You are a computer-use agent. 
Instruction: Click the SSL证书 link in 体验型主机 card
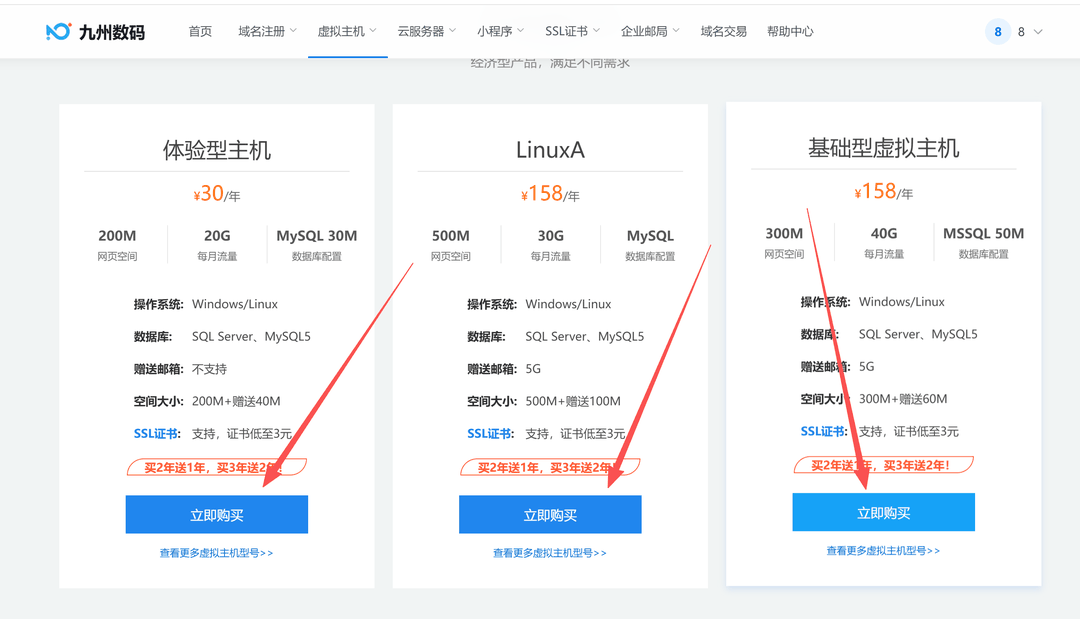(157, 434)
